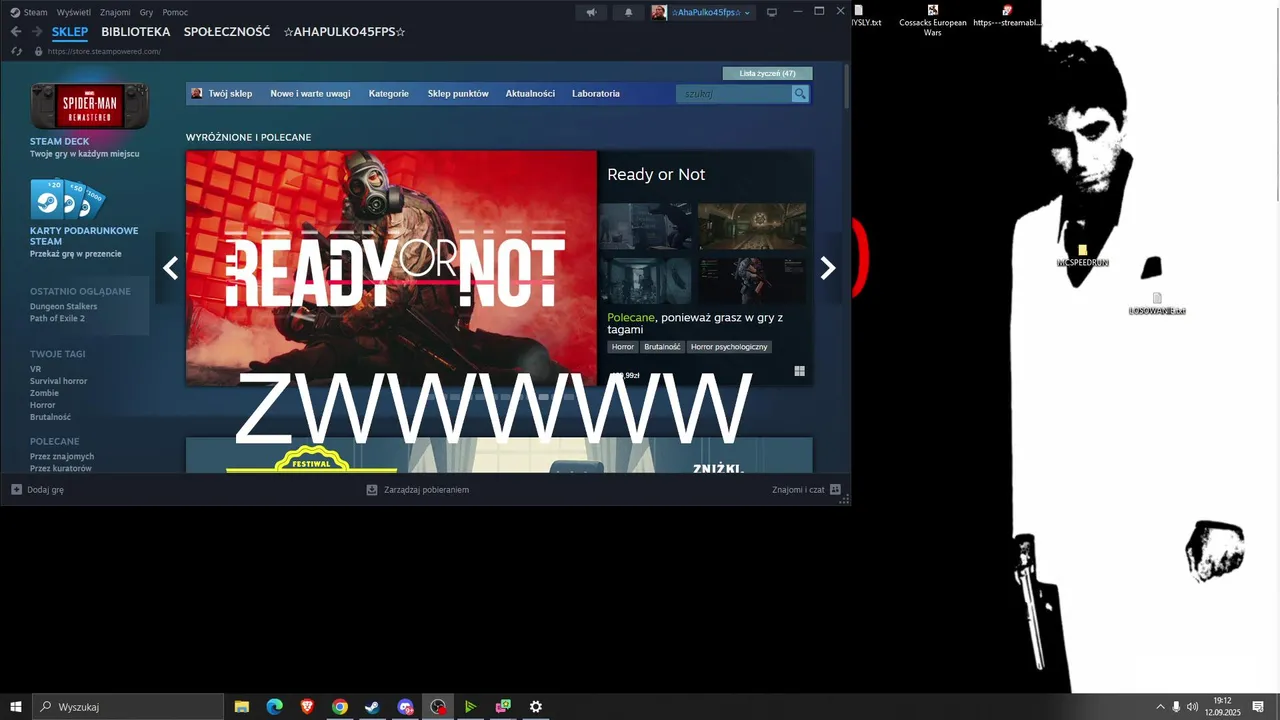
Task: Open the Windows Start menu
Action: pyautogui.click(x=15, y=707)
